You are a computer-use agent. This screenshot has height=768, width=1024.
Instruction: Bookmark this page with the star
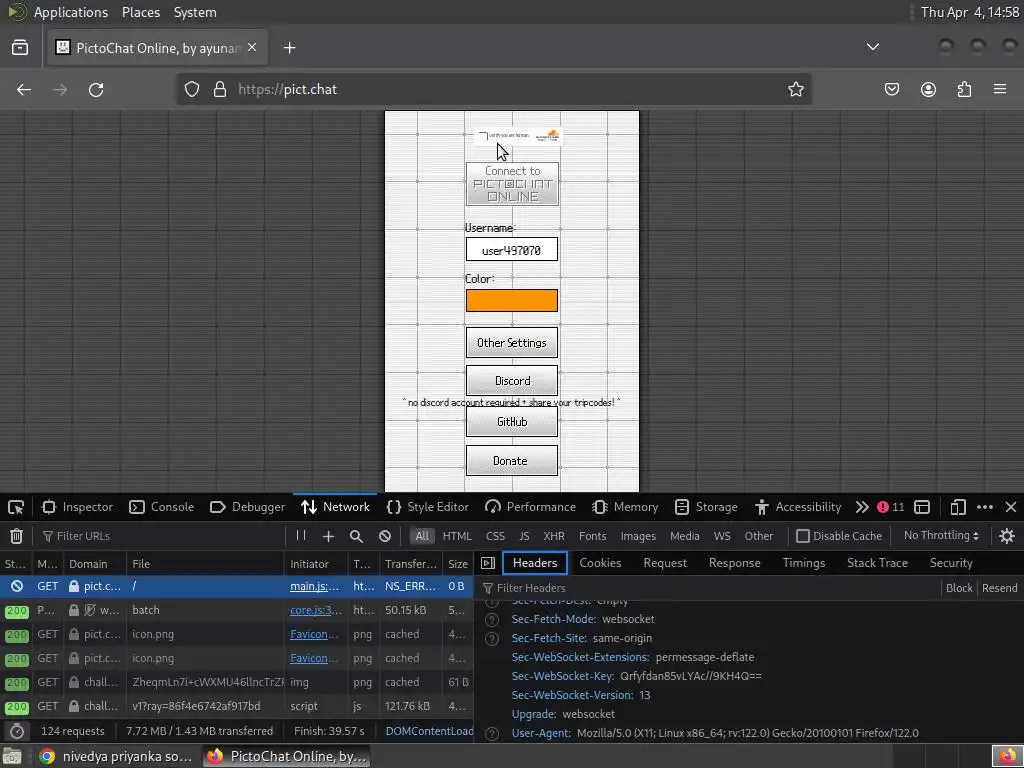tap(795, 89)
